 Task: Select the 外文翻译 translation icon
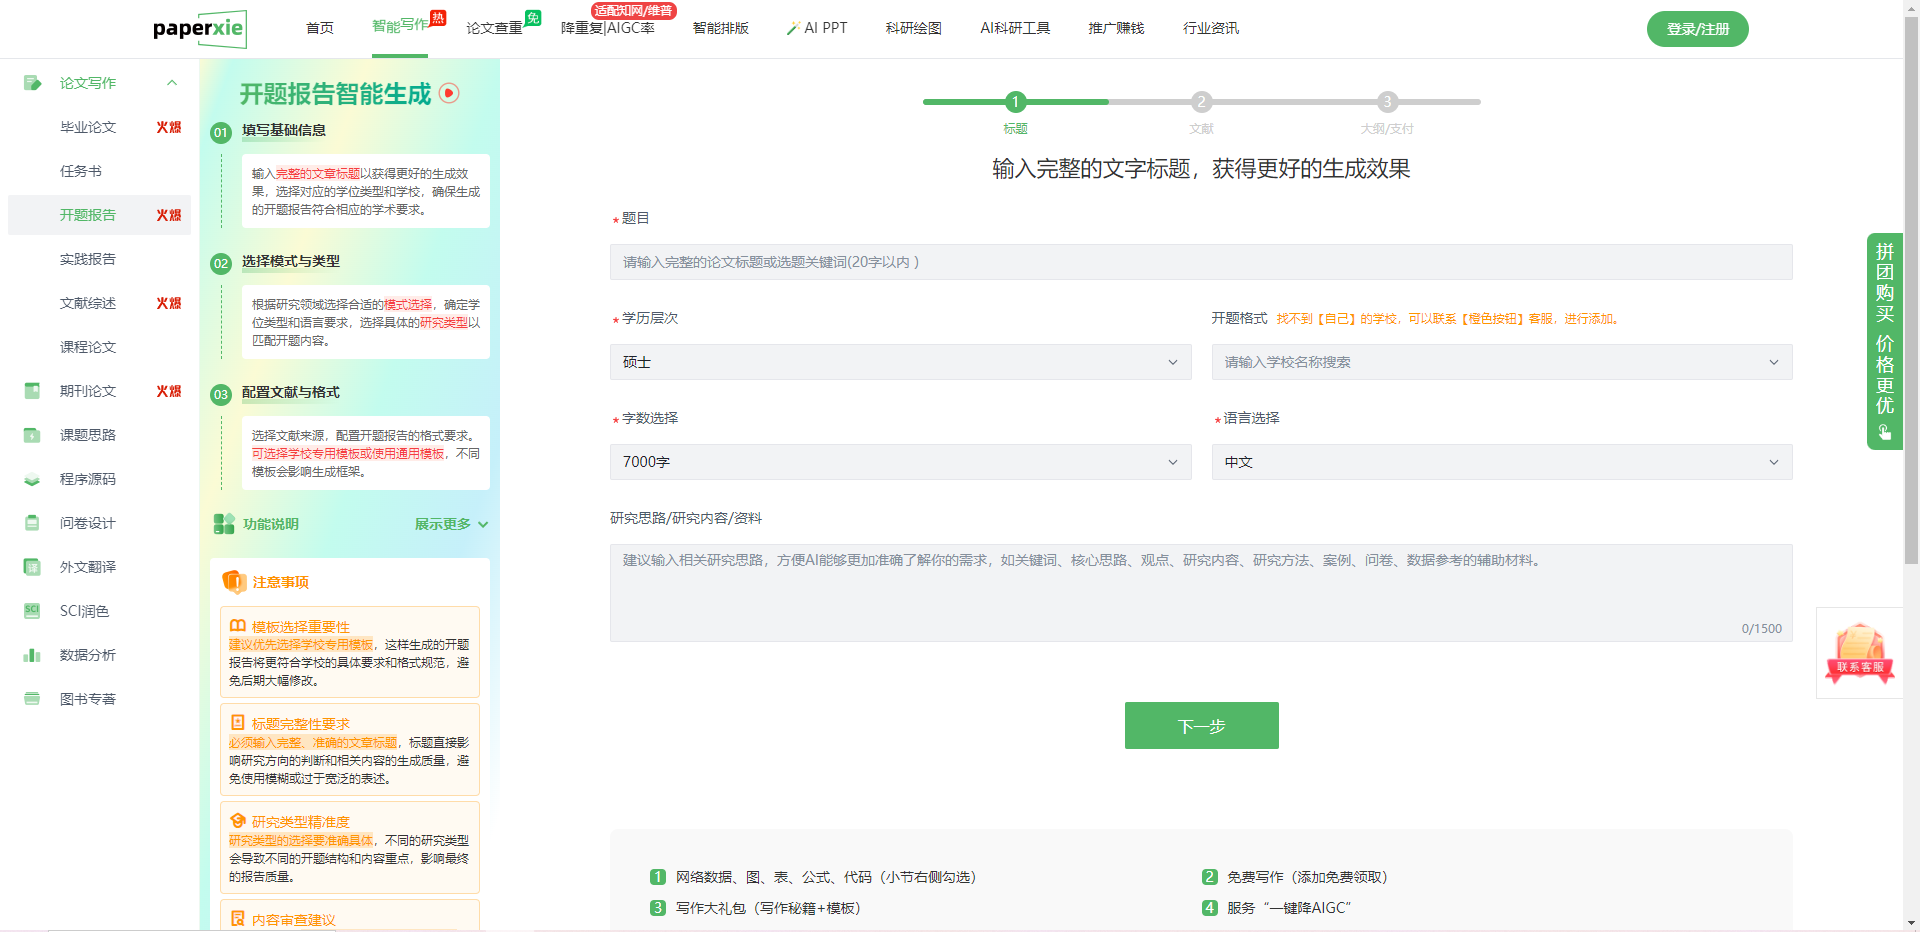(31, 567)
